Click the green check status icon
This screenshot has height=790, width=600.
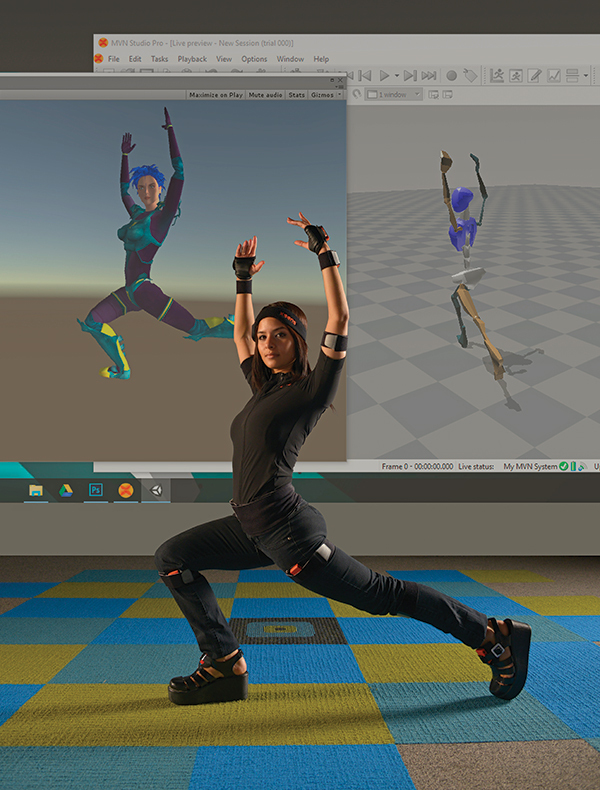tap(564, 467)
